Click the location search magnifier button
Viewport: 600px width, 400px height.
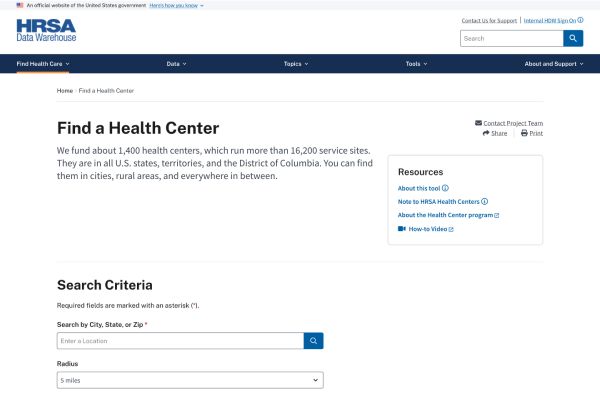coord(313,341)
